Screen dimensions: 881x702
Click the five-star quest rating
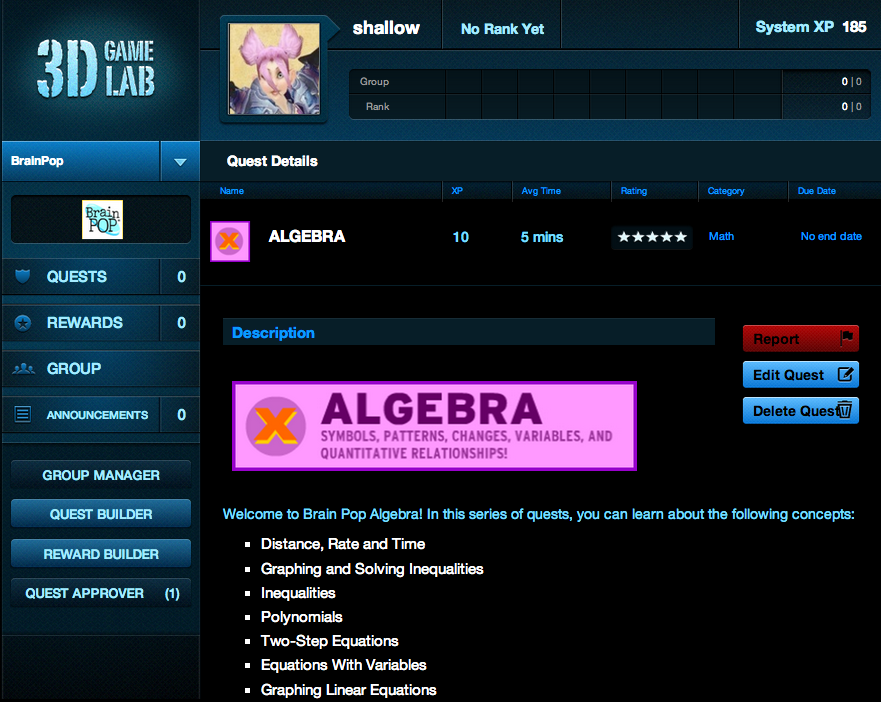652,237
